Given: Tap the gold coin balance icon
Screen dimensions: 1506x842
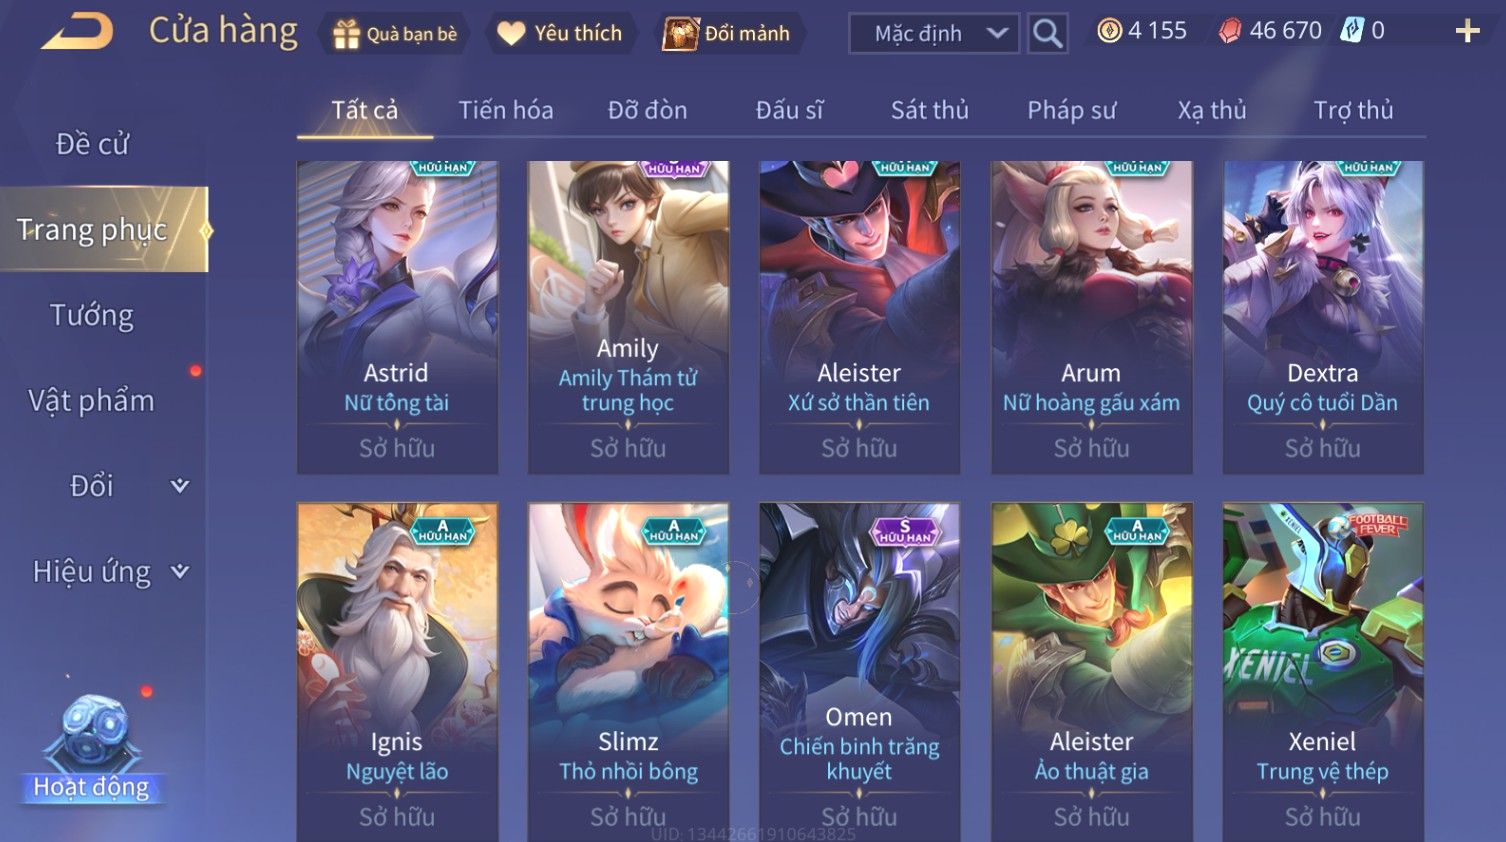Looking at the screenshot, I should 1109,31.
